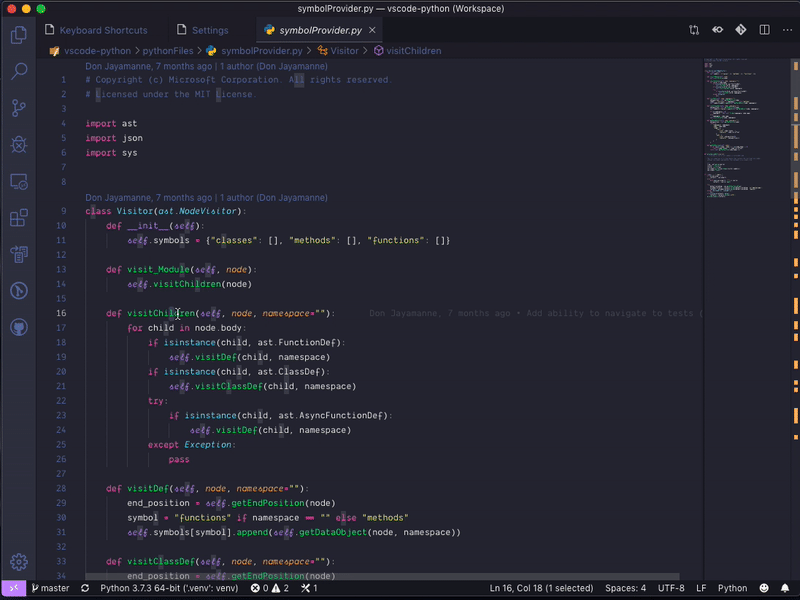Open the Run and Debug view
Screen dimensions: 800x600
point(18,144)
